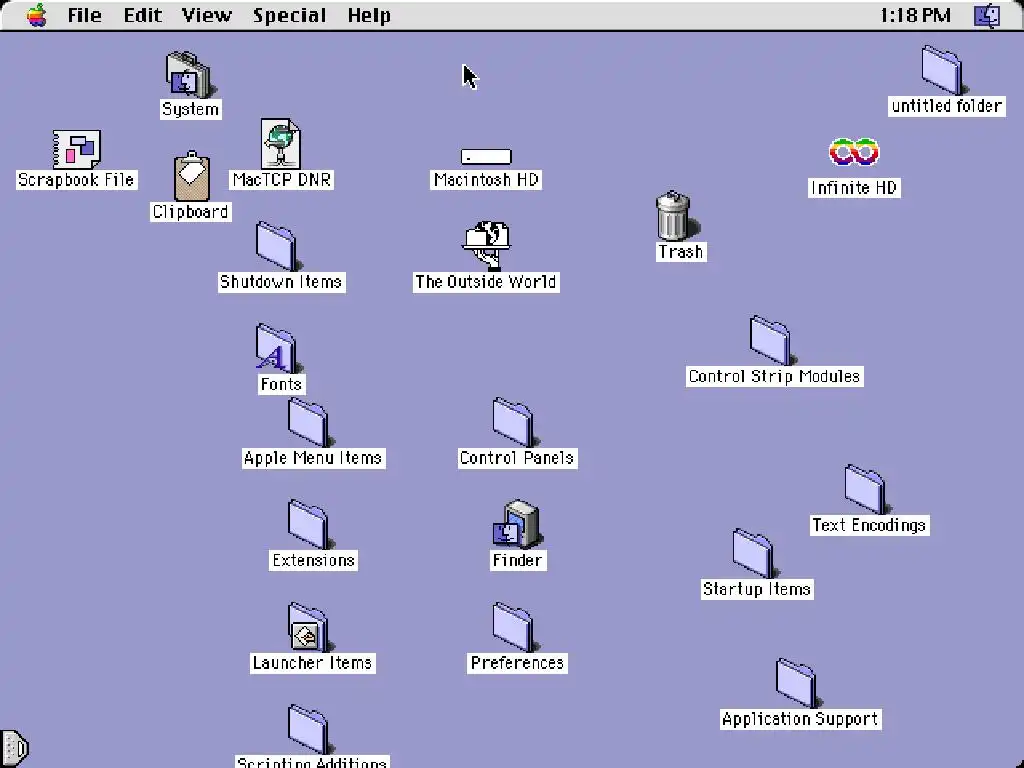1024x768 pixels.
Task: Open the Finder application menu icon
Action: pos(987,15)
